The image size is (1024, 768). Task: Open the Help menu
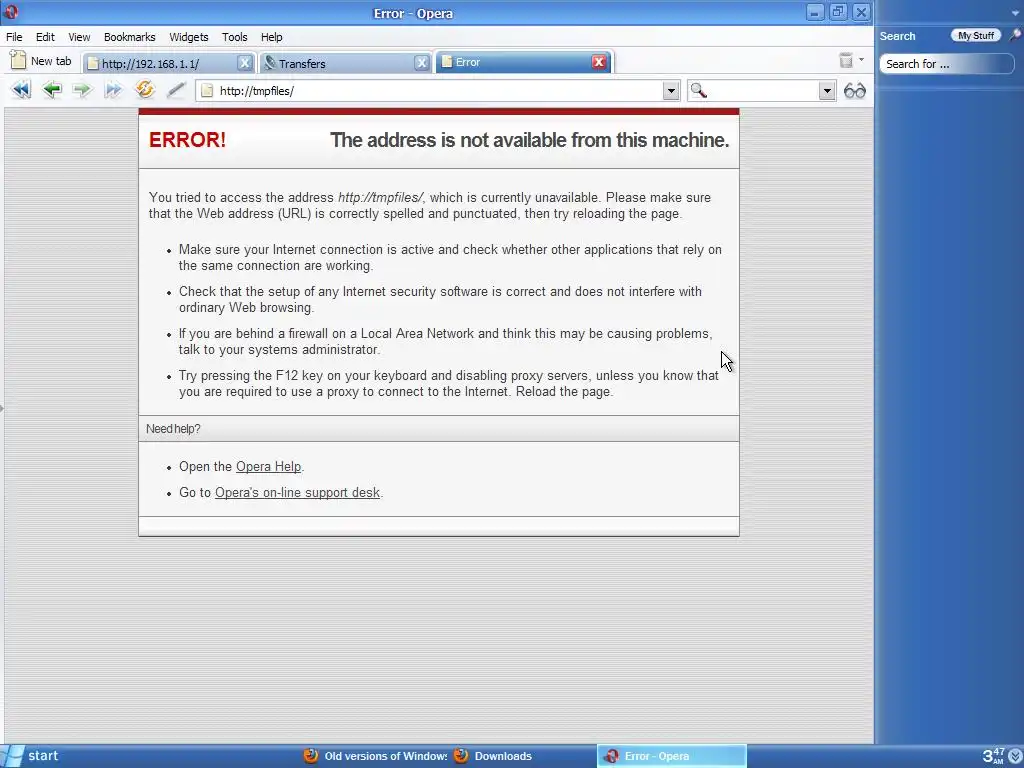(x=271, y=37)
